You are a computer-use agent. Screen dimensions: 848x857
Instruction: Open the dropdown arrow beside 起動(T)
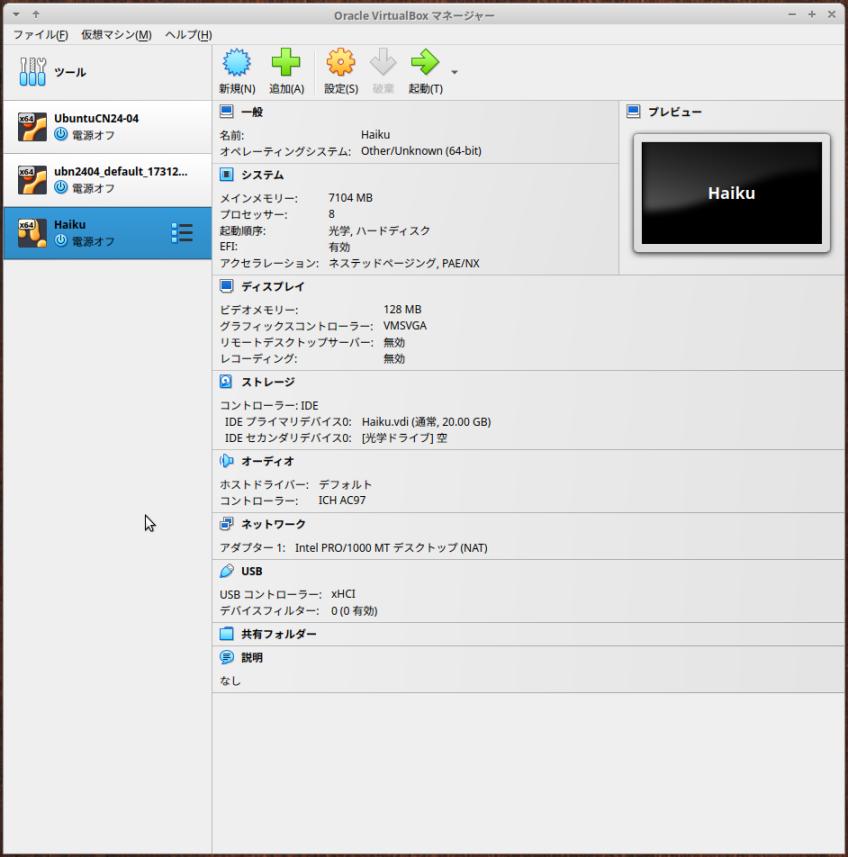point(454,72)
